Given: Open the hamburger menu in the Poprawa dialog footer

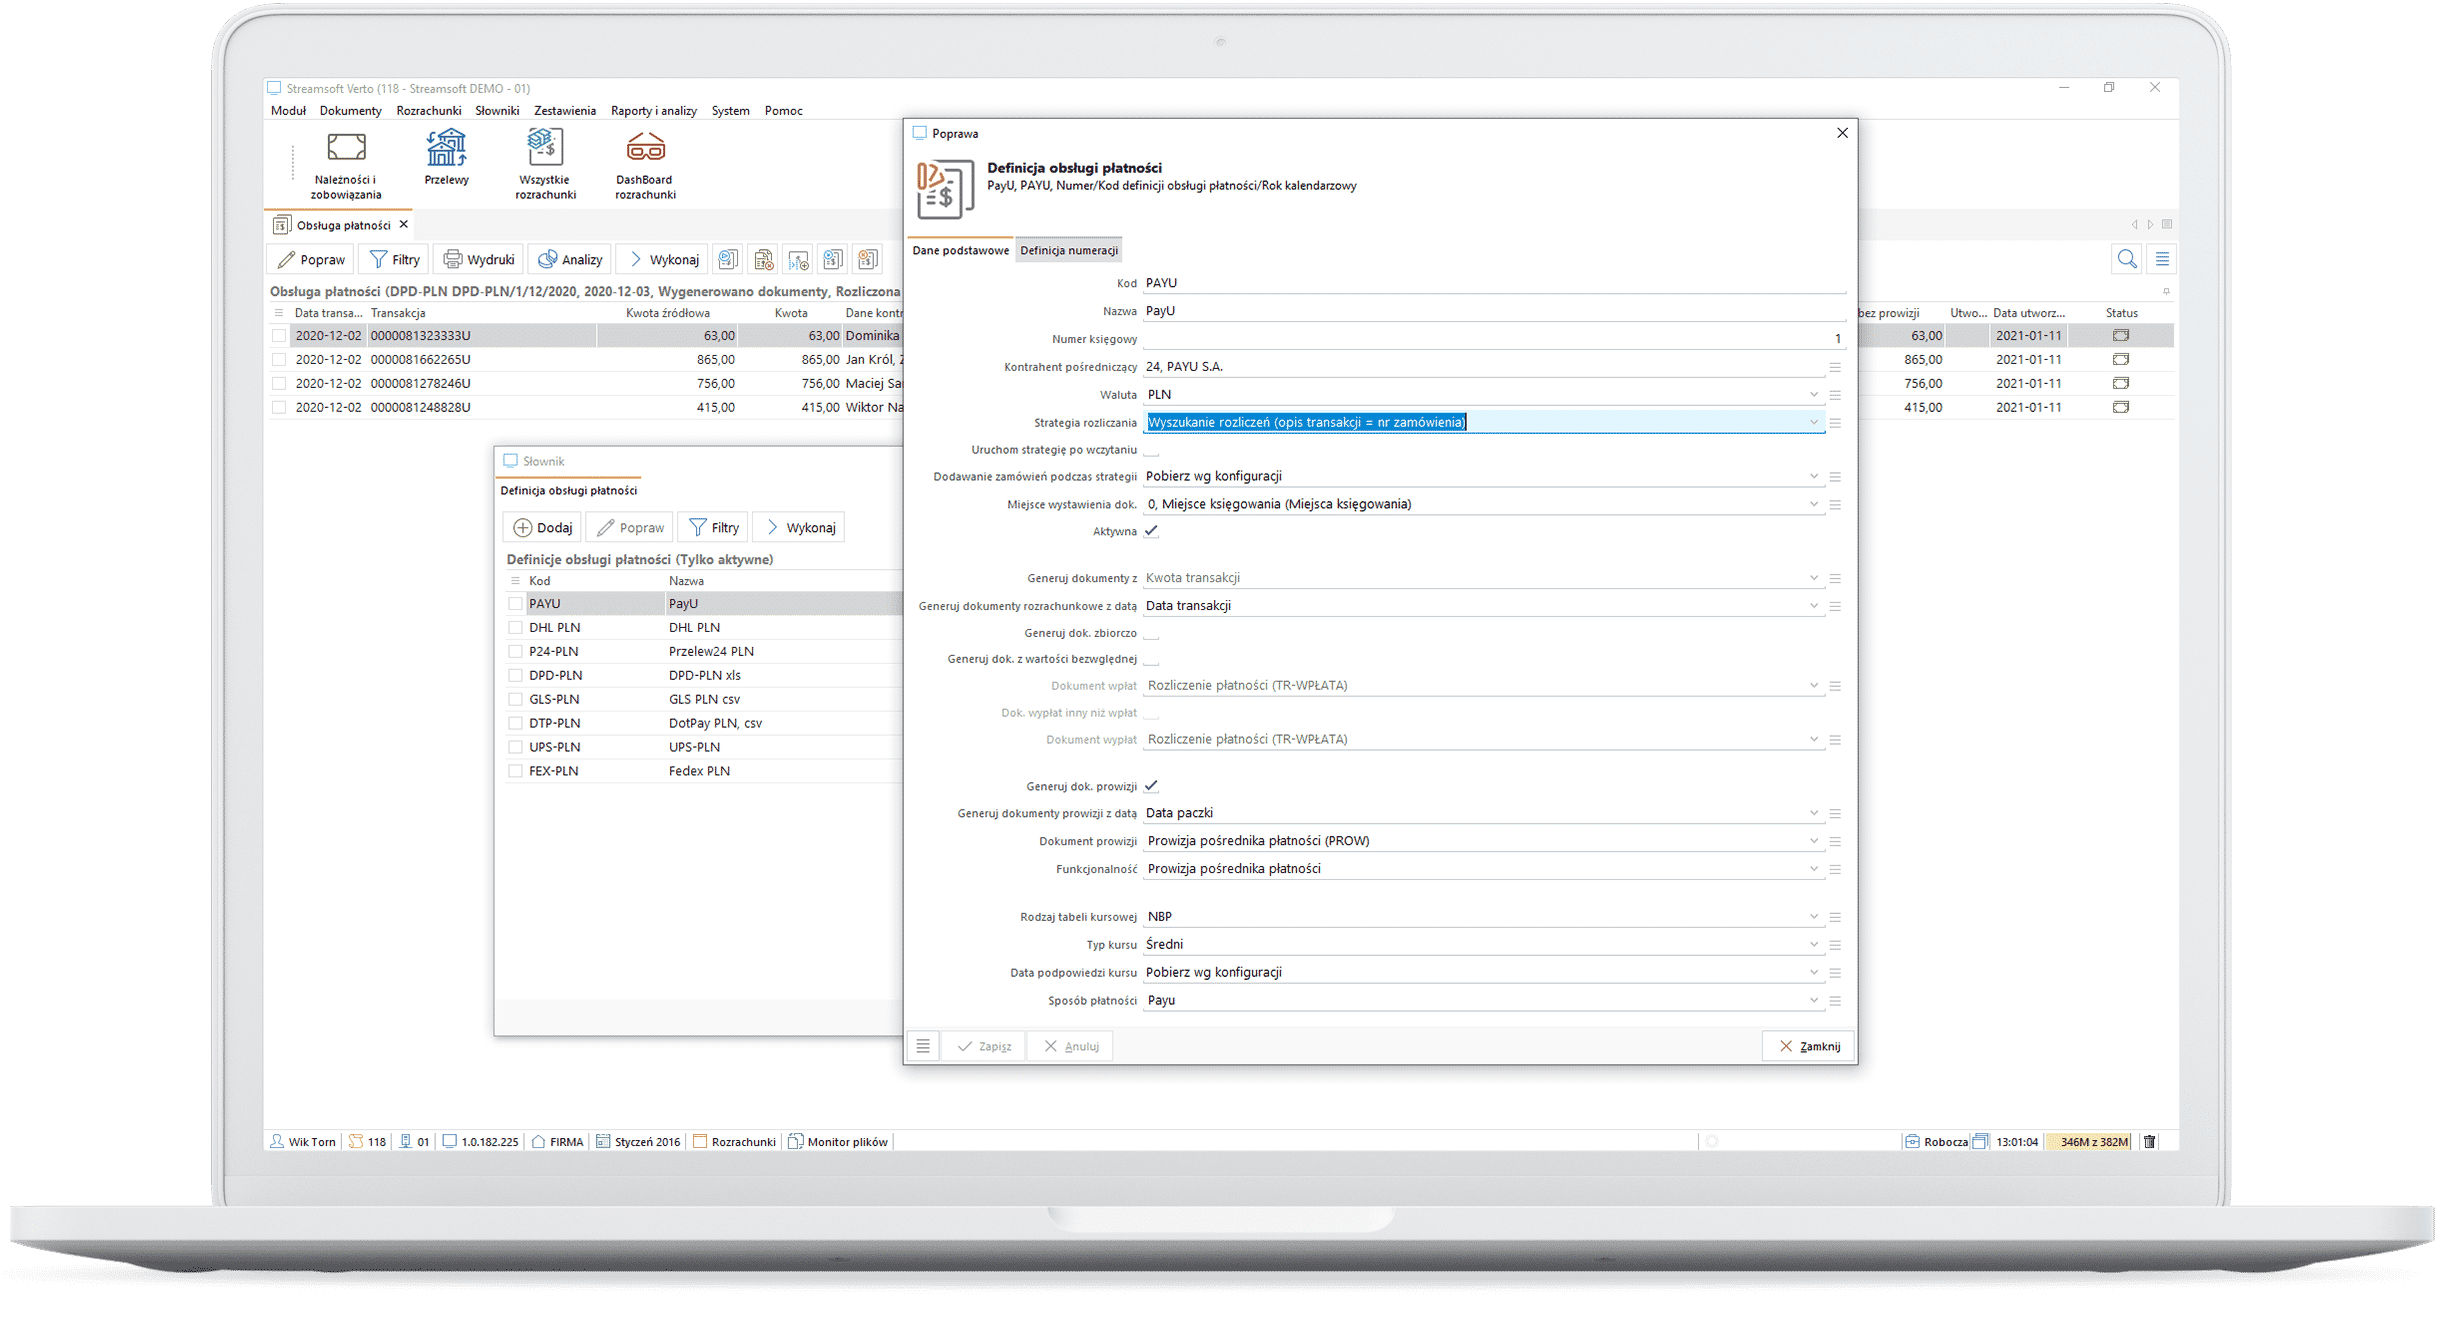Looking at the screenshot, I should pos(923,1046).
